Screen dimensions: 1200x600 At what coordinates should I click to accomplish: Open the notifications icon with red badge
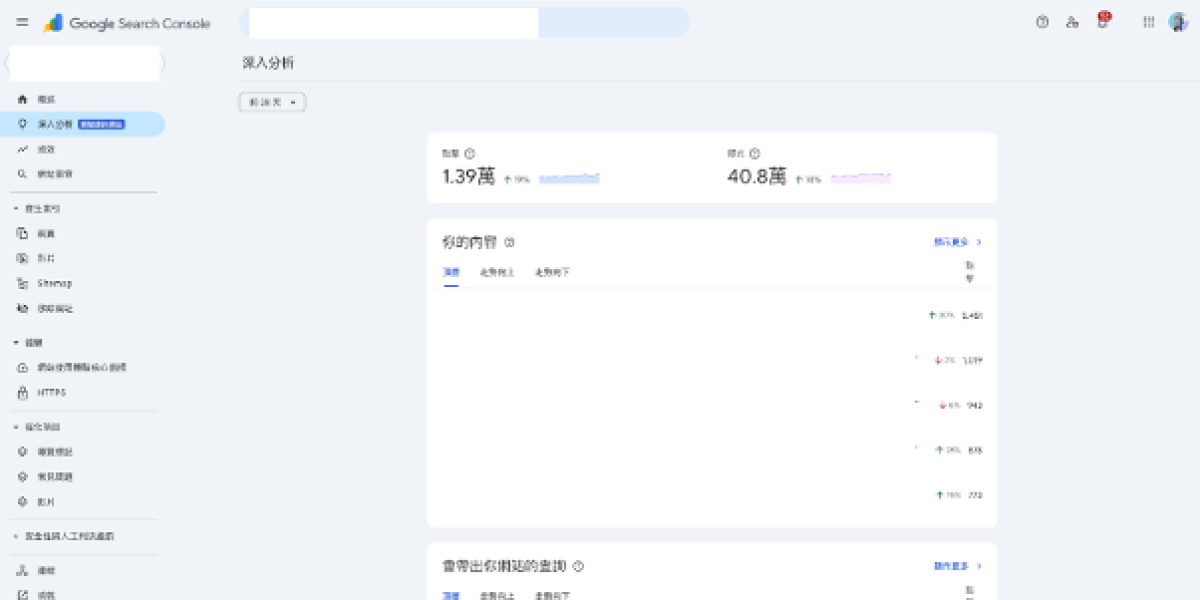click(1103, 21)
